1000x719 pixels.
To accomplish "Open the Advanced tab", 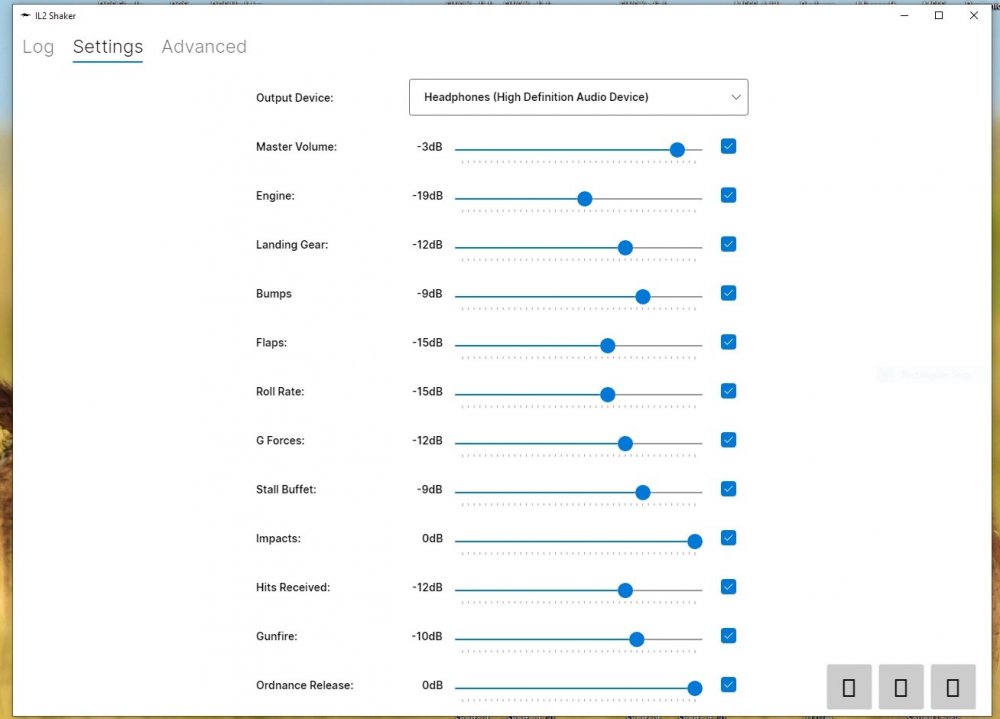I will (x=204, y=47).
